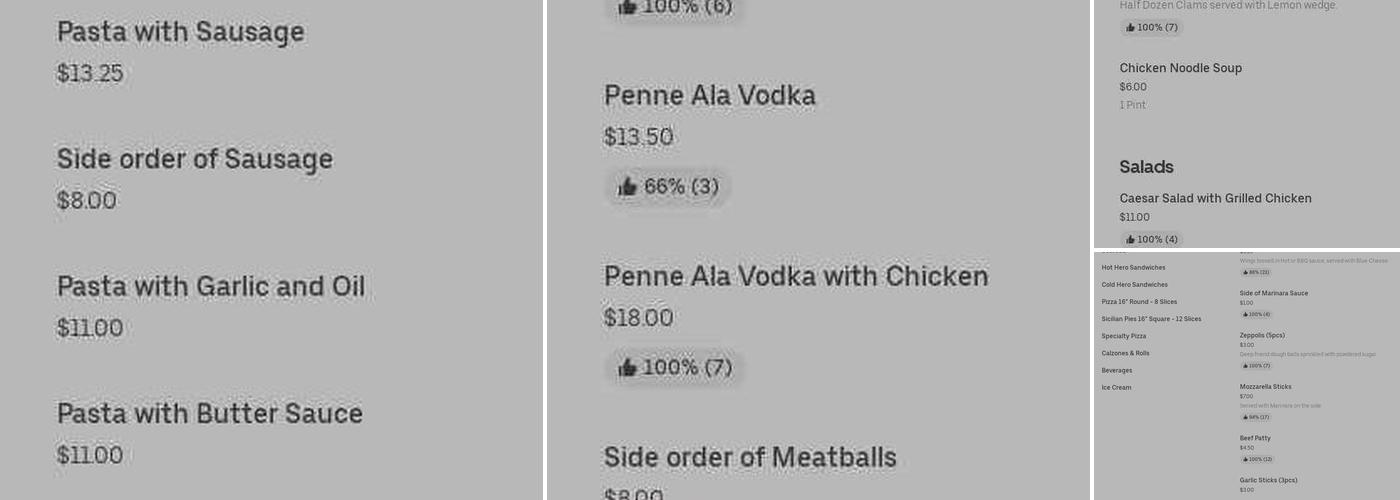Open the Beverages category
Viewport: 1400px width, 500px height.
click(x=1117, y=370)
